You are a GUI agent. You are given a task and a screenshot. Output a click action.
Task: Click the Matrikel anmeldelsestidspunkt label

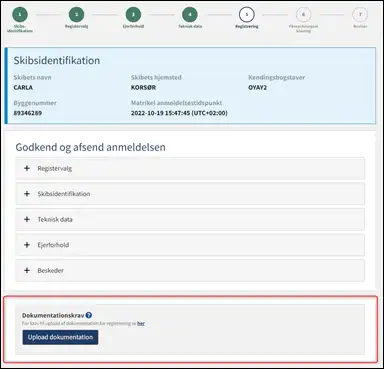pyautogui.click(x=177, y=103)
